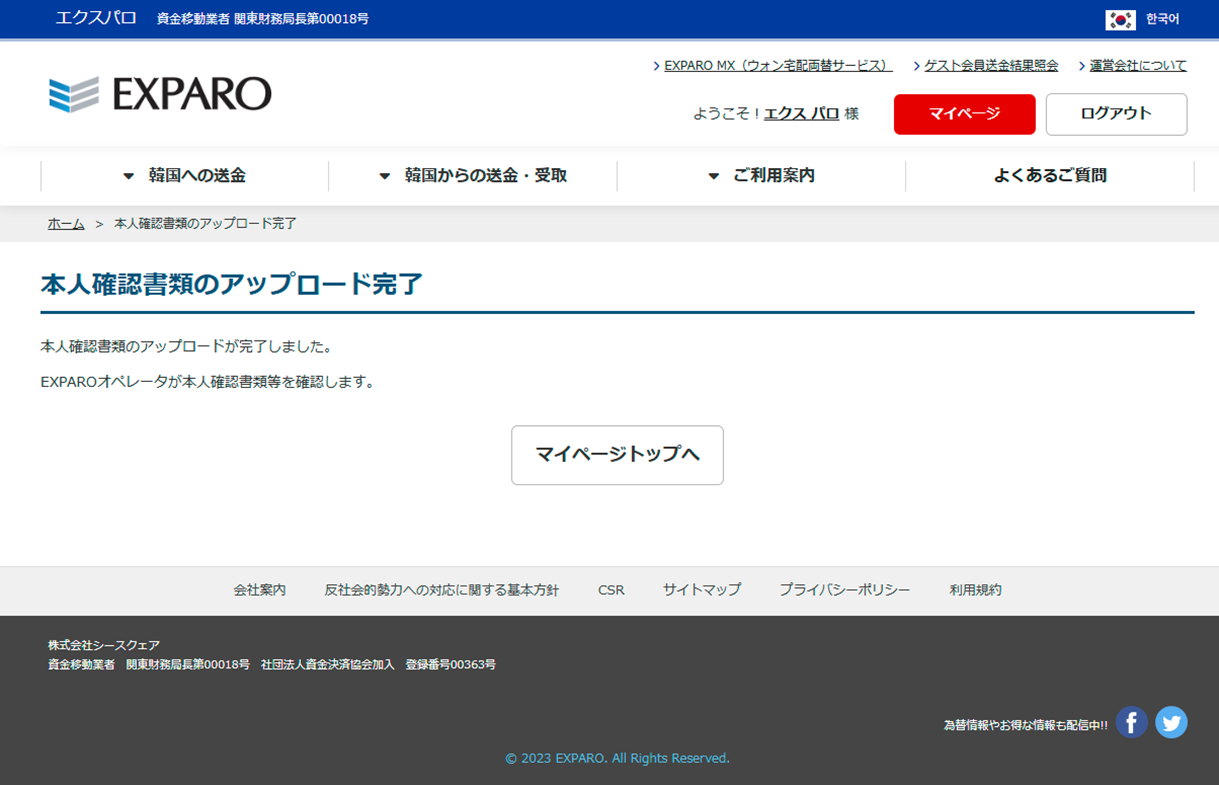This screenshot has height=785, width=1219.
Task: Click the Korean flag icon
Action: click(1120, 19)
